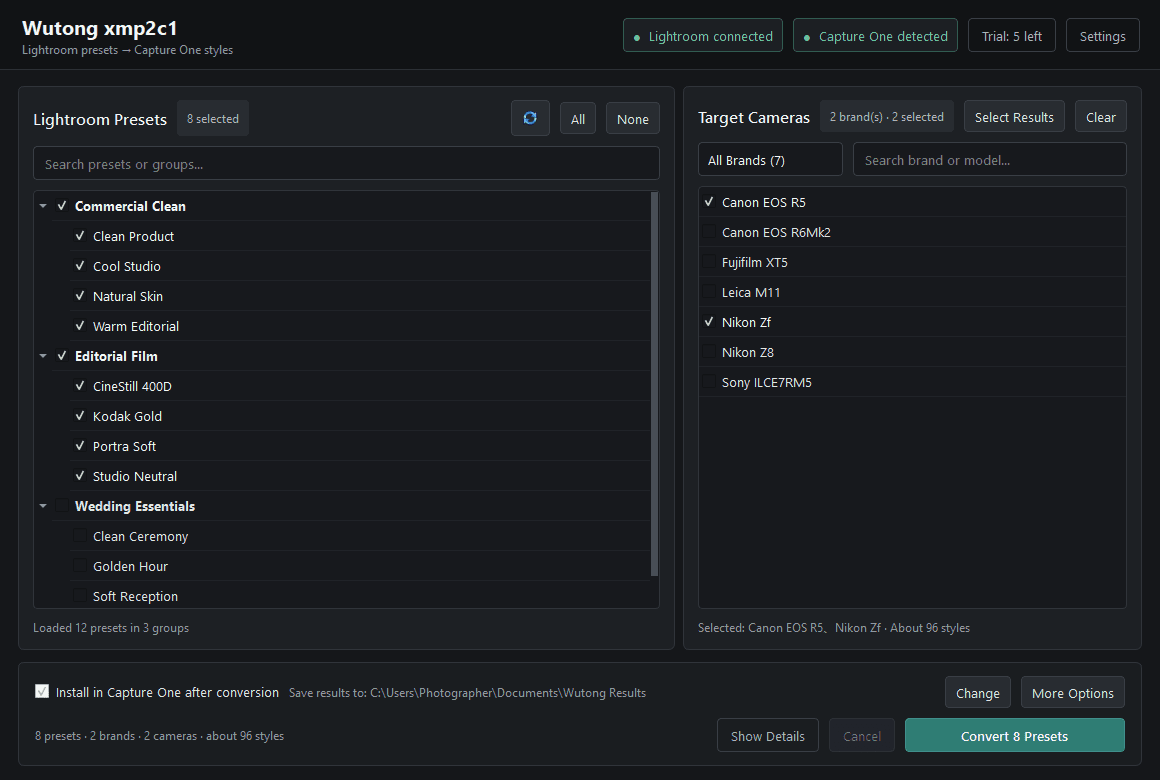Image resolution: width=1160 pixels, height=780 pixels.
Task: Start conversion with Convert 8 Presets
Action: [1014, 736]
